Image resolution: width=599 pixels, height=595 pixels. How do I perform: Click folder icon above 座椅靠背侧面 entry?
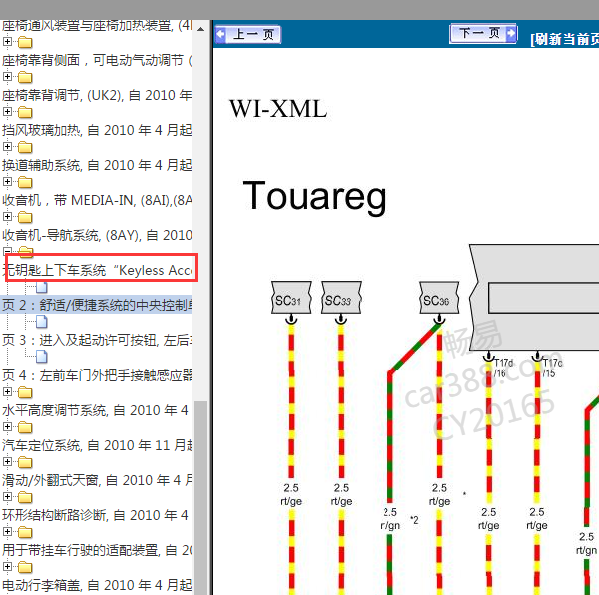tap(25, 42)
